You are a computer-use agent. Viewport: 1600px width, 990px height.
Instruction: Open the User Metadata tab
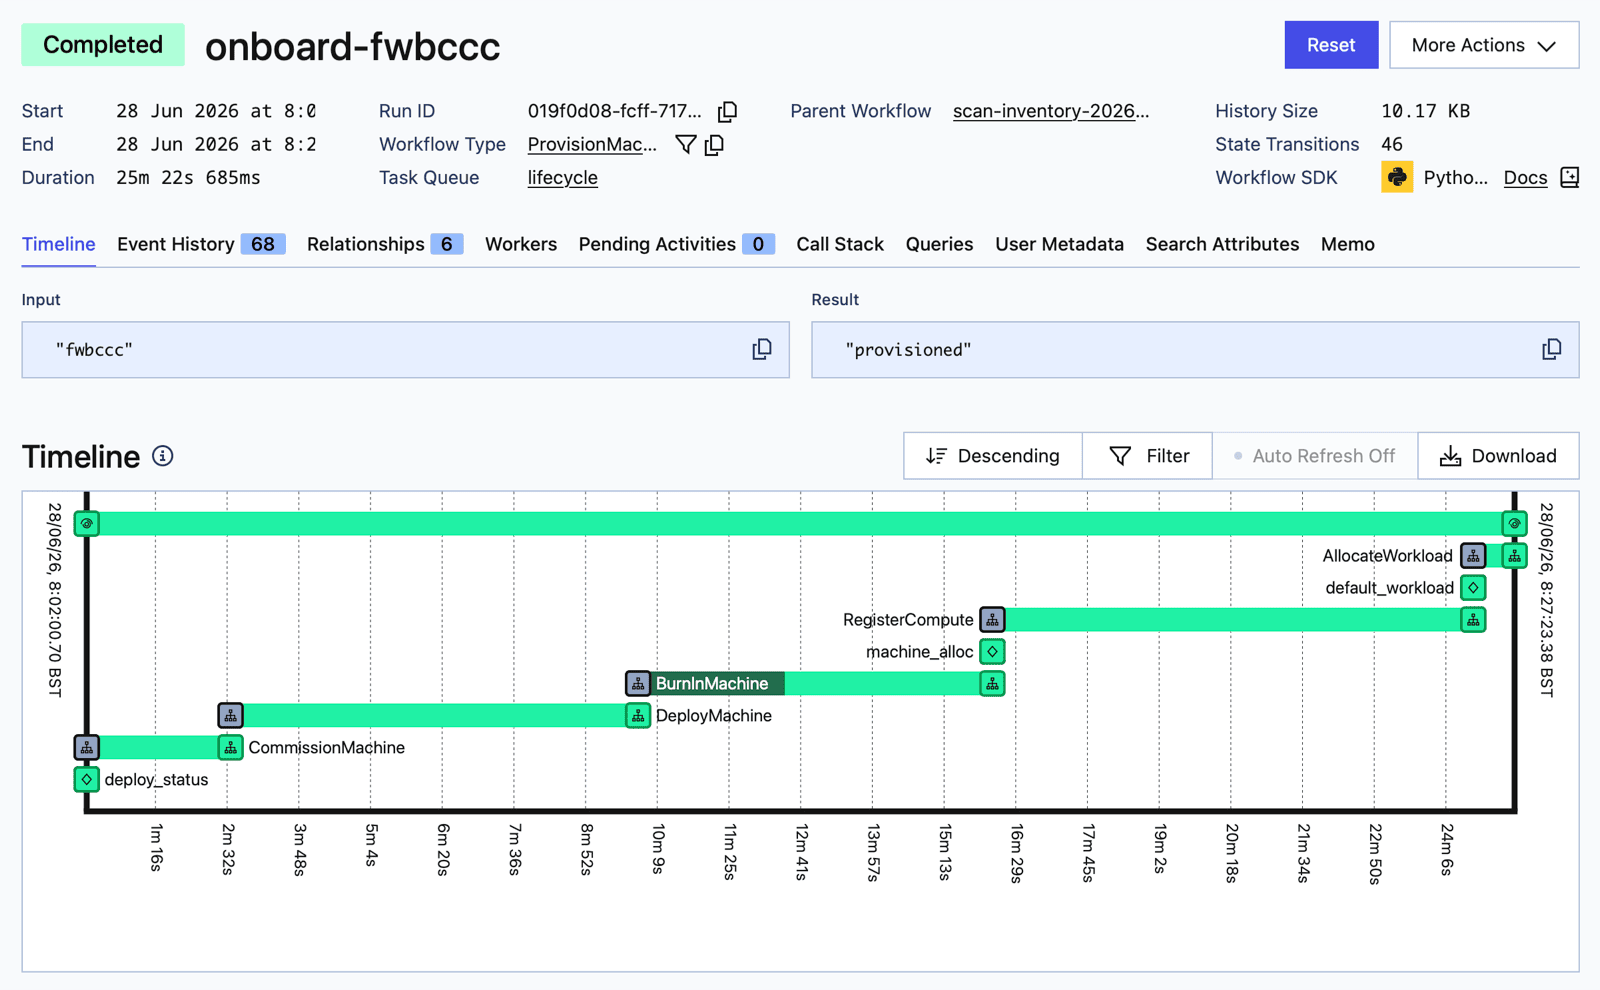coord(1059,244)
